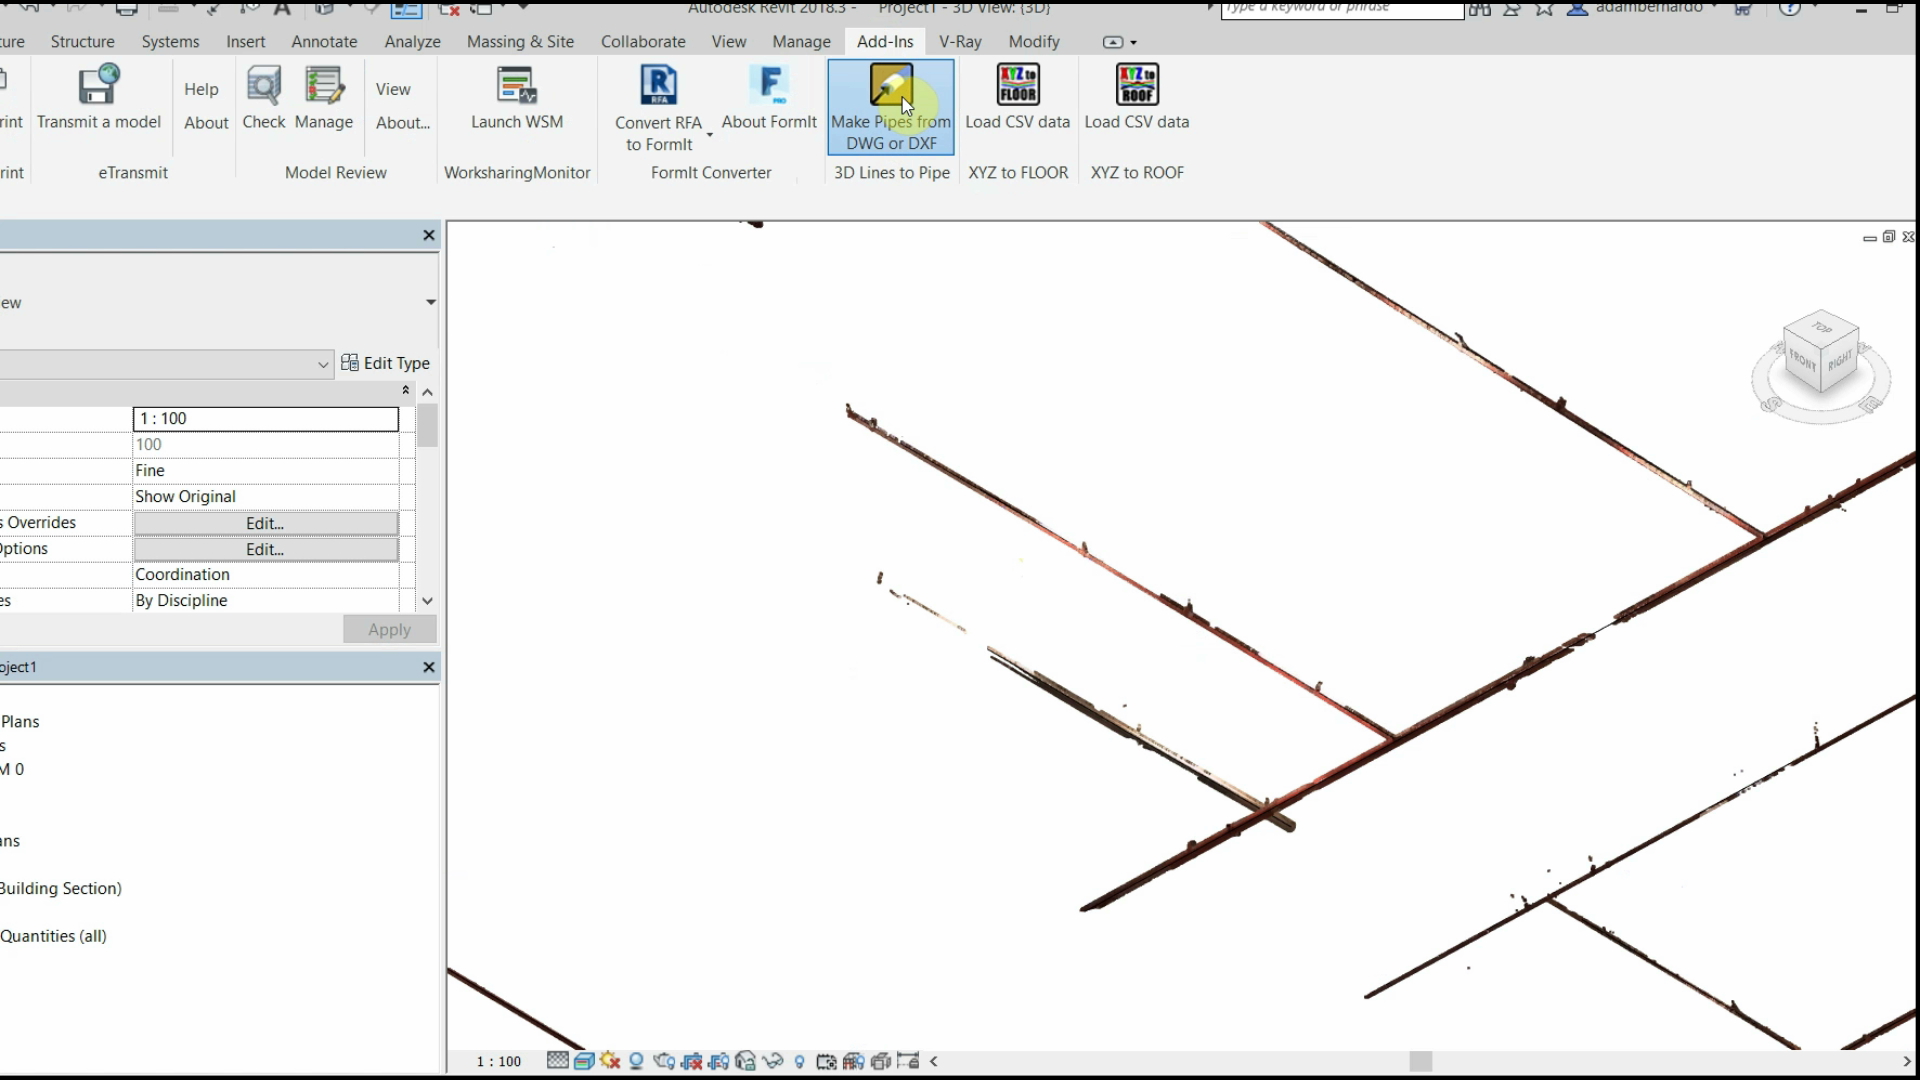1920x1080 pixels.
Task: Click Convert RFA to FormIt icon
Action: pyautogui.click(x=658, y=86)
